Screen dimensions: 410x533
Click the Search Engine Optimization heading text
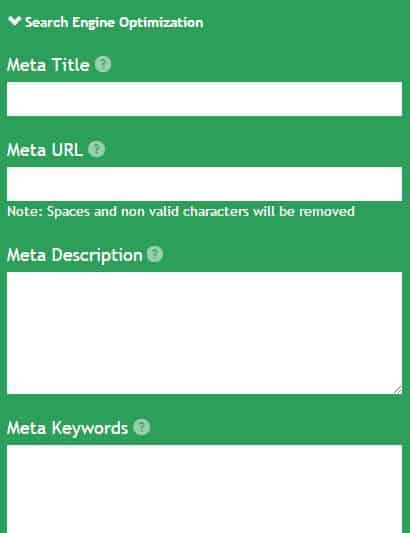(114, 22)
